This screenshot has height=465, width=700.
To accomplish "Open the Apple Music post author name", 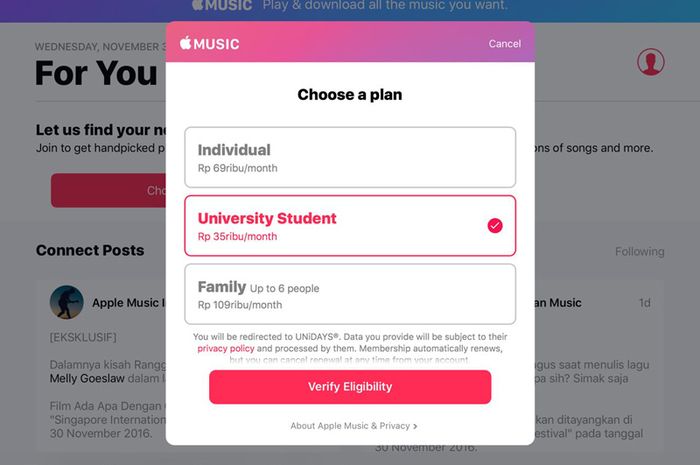I will [x=127, y=302].
